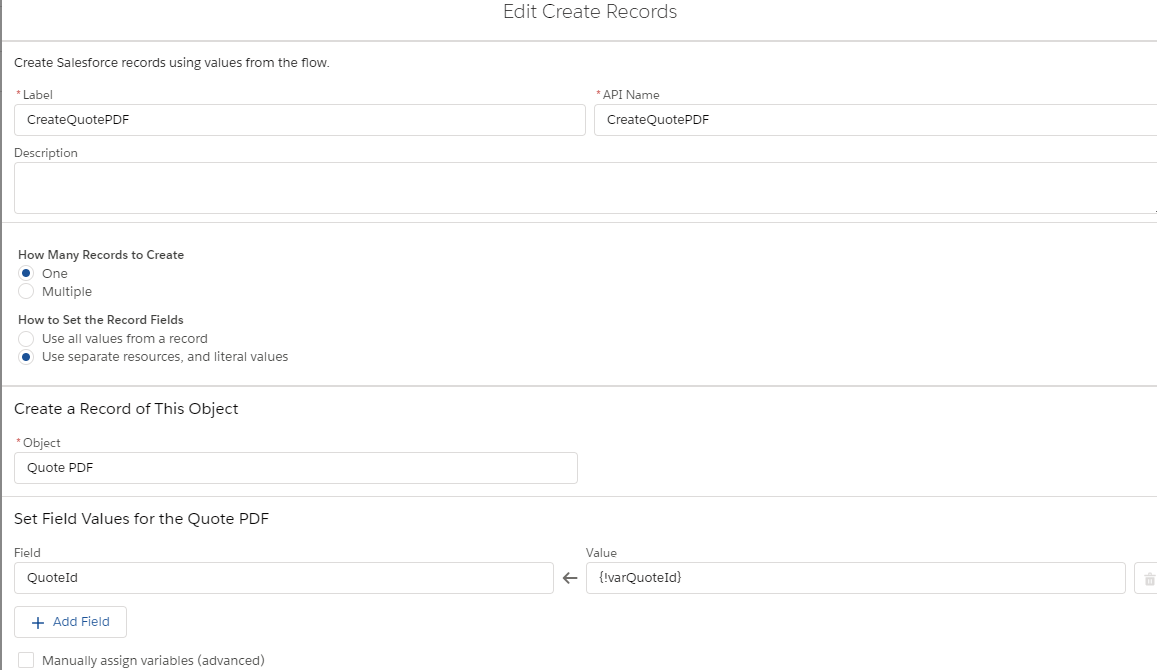
Task: Click into the Label text box
Action: point(299,120)
